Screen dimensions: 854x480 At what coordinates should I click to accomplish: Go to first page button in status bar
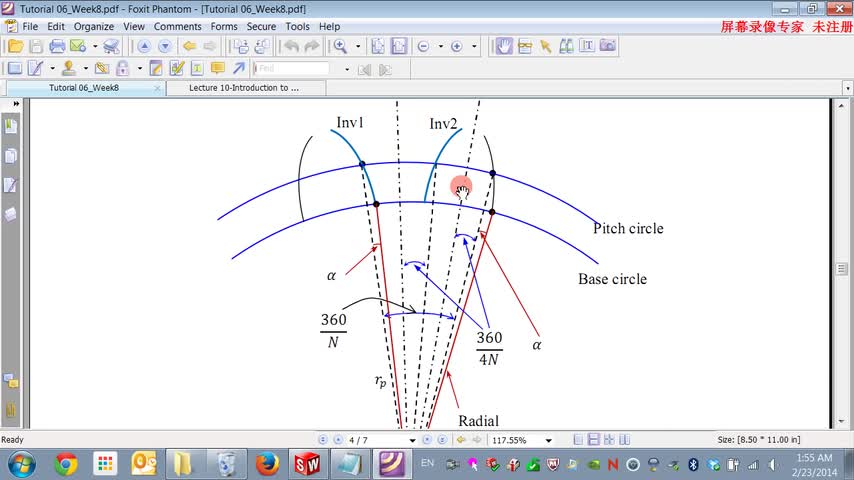click(323, 440)
